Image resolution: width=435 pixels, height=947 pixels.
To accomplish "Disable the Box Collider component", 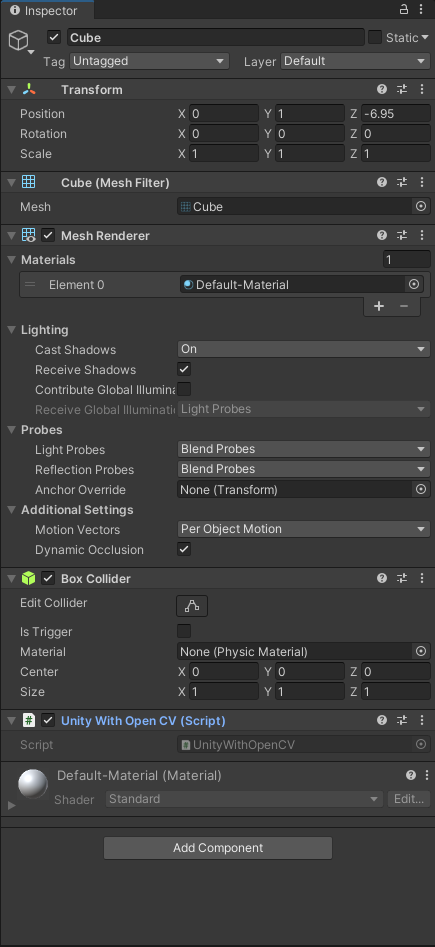I will click(48, 579).
